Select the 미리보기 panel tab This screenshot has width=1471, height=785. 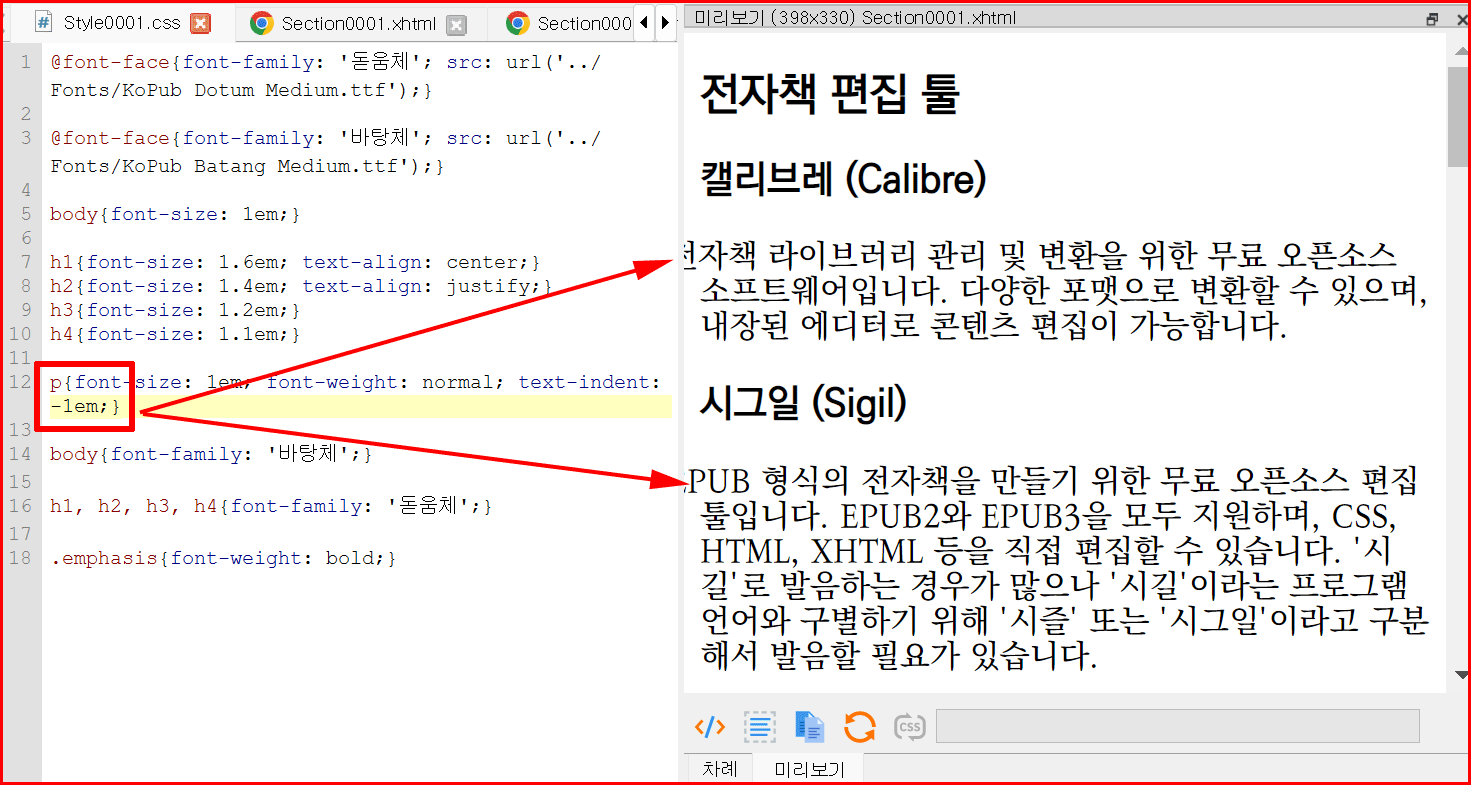click(x=809, y=769)
